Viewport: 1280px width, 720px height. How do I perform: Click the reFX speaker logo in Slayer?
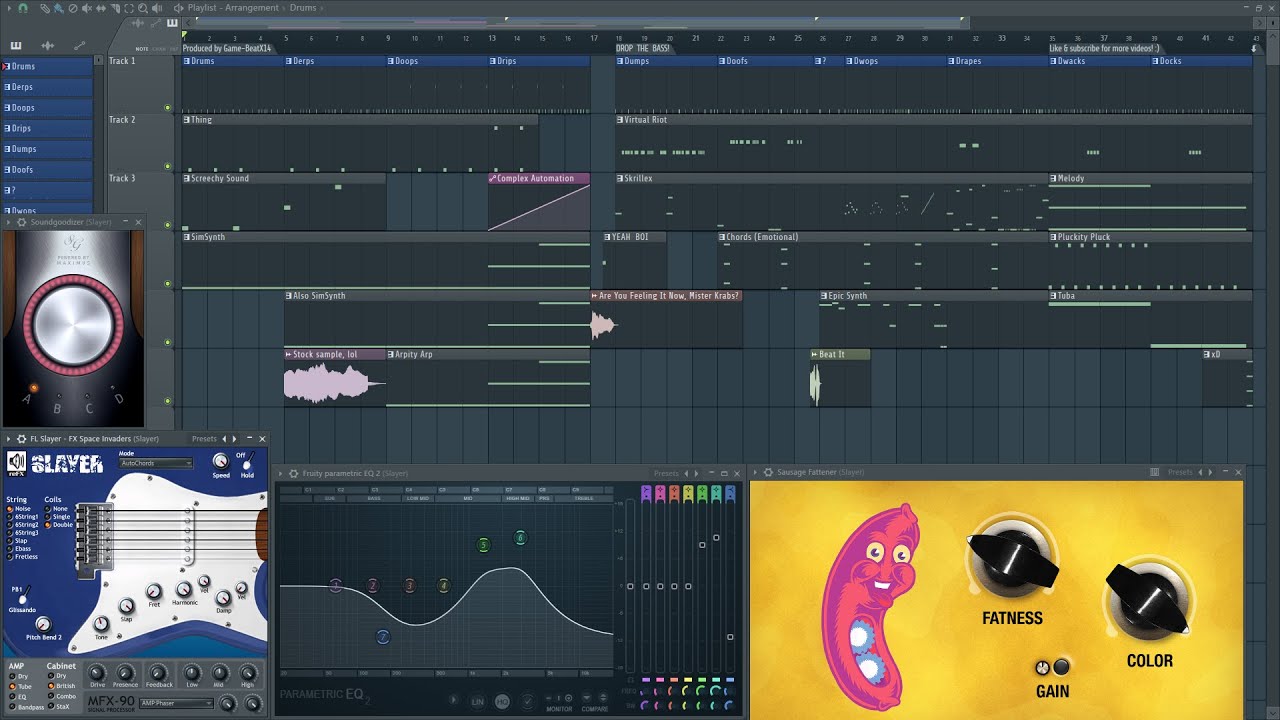tap(16, 462)
